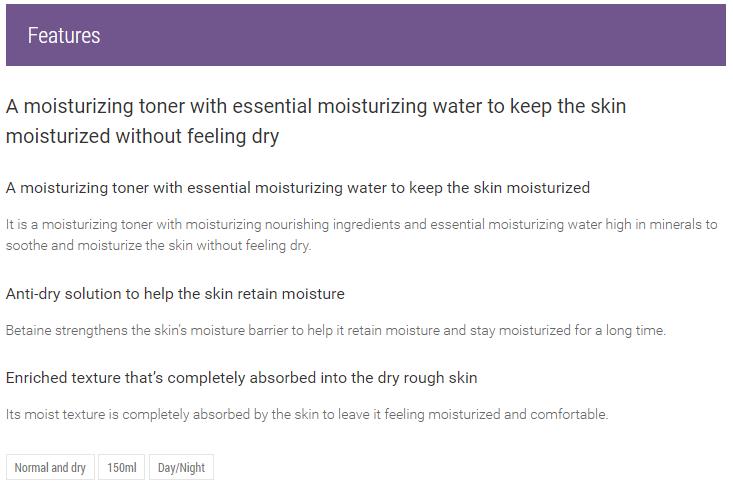Click subheading ending "keep the skin moisturized"
733x492 pixels.
click(x=297, y=188)
